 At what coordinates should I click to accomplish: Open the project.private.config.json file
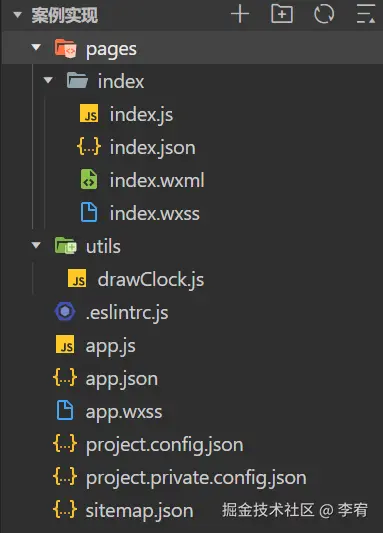(x=196, y=478)
